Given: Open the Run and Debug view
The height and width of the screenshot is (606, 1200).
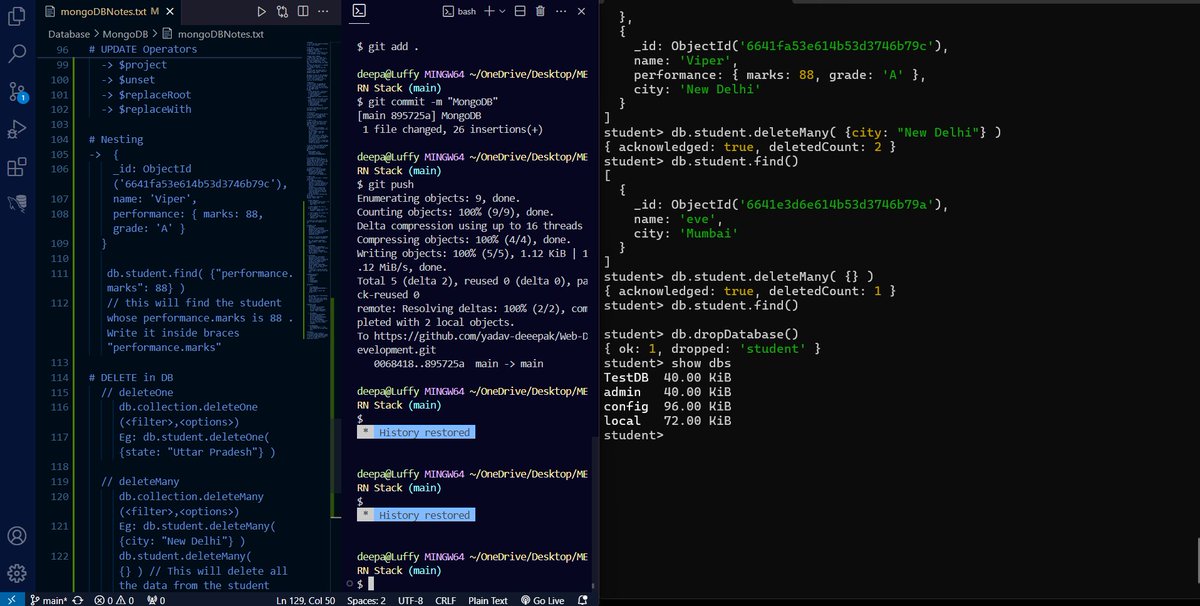Looking at the screenshot, I should pyautogui.click(x=17, y=129).
